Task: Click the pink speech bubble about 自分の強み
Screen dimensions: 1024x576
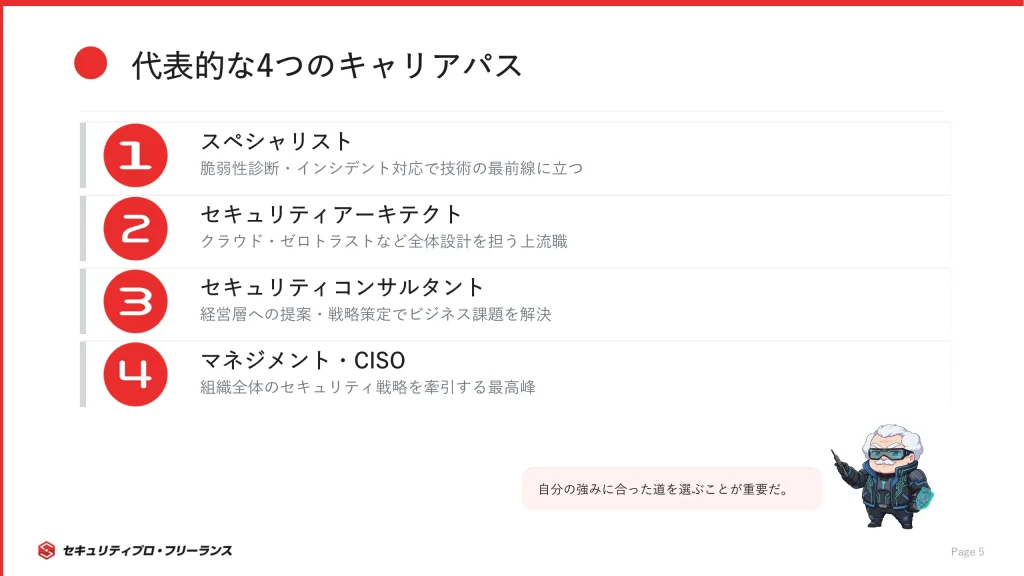Action: coord(671,489)
